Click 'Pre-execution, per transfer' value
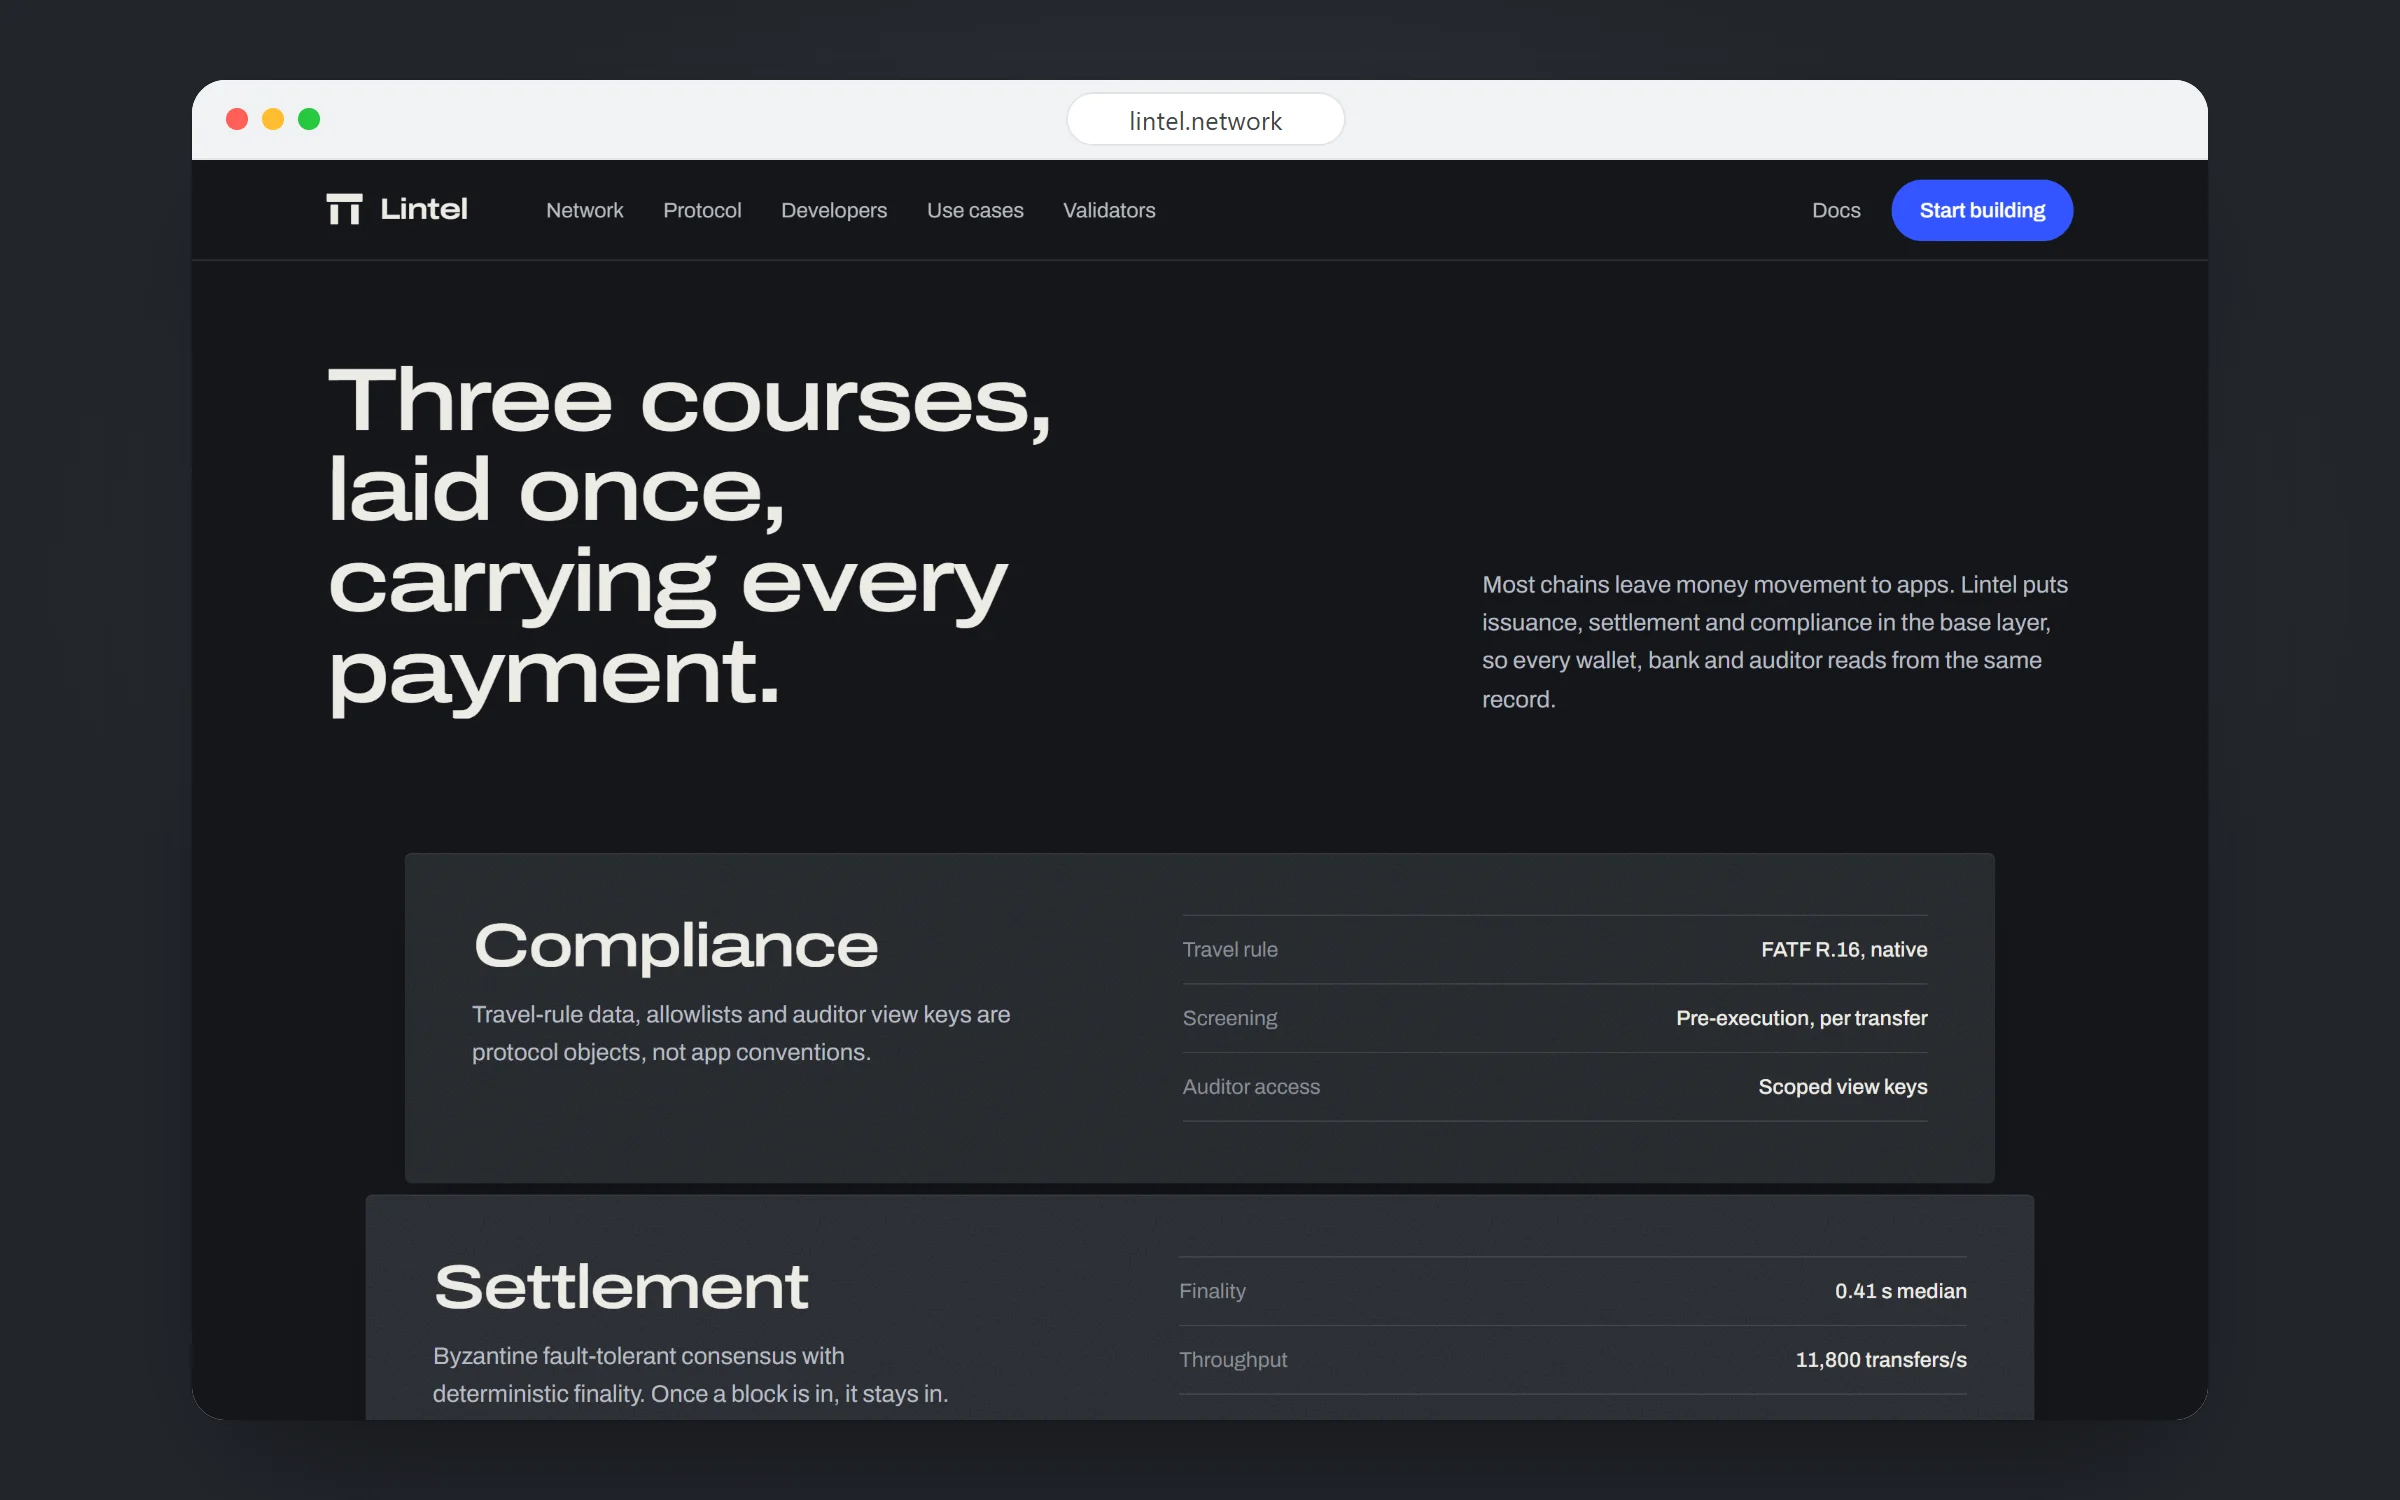 pos(1802,1018)
